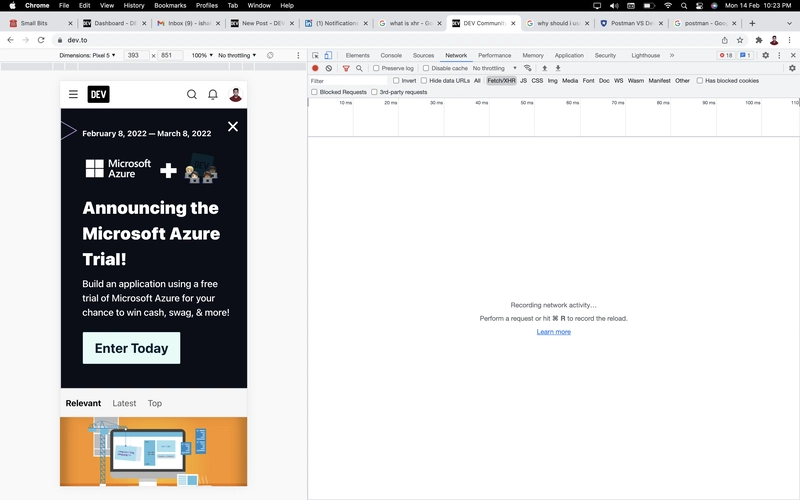Click the device width field 393
The height and width of the screenshot is (500, 800).
pos(136,55)
